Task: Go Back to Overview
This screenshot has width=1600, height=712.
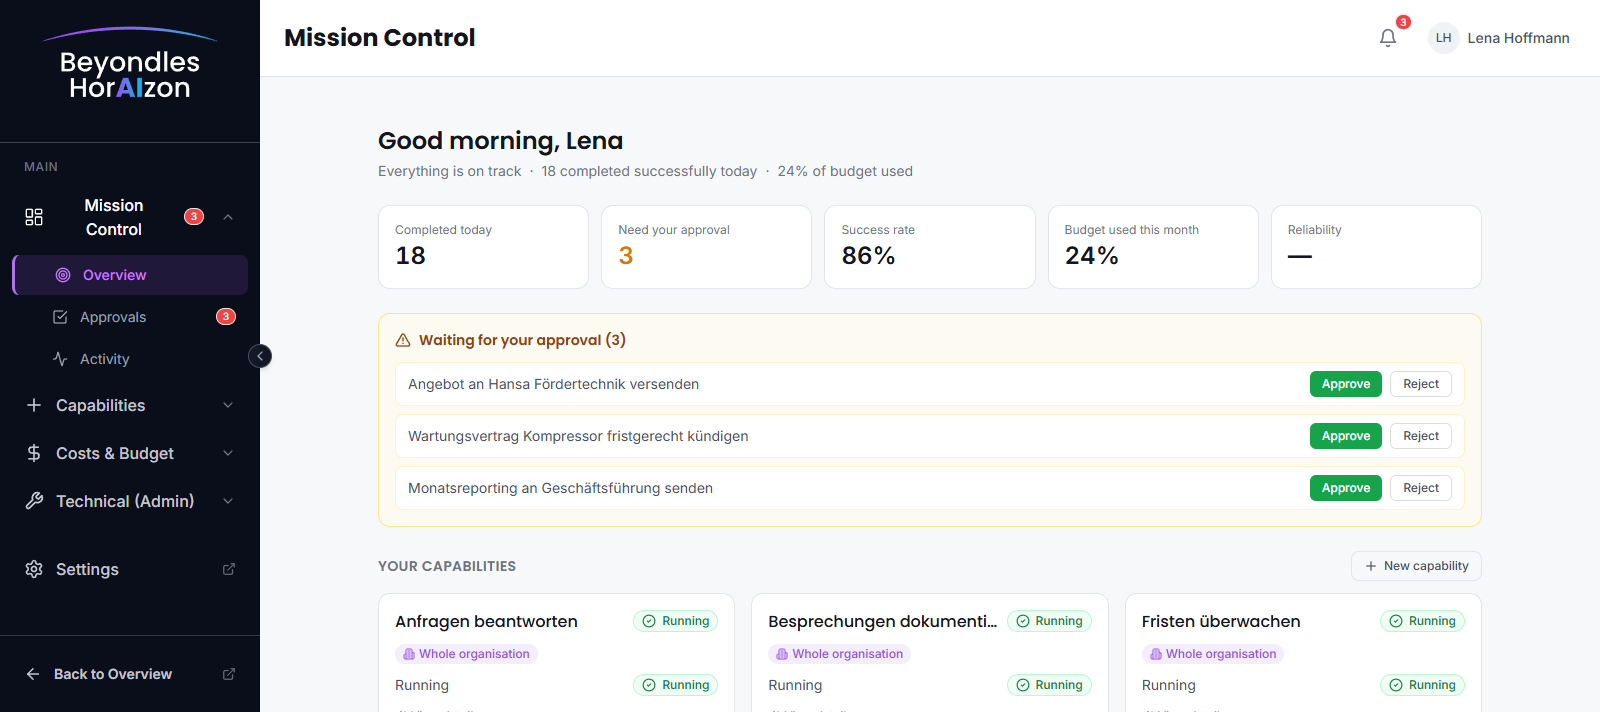Action: 130,674
